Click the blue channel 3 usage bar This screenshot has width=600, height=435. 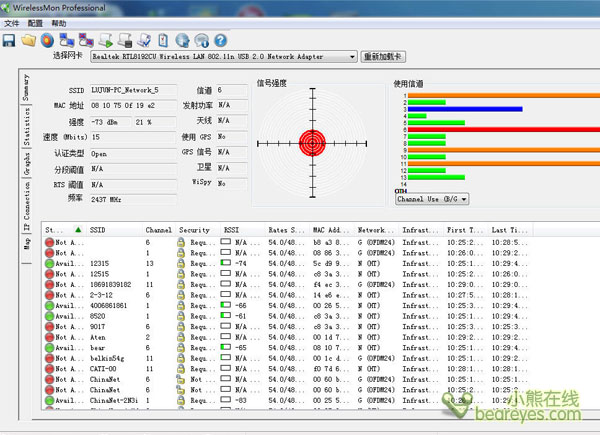465,109
